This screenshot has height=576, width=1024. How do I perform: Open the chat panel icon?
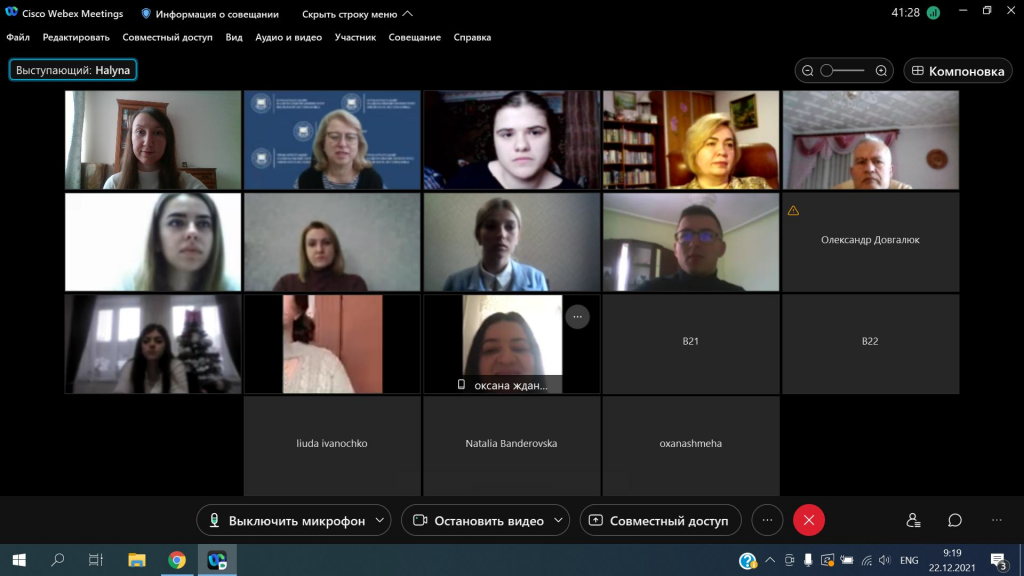coord(955,520)
